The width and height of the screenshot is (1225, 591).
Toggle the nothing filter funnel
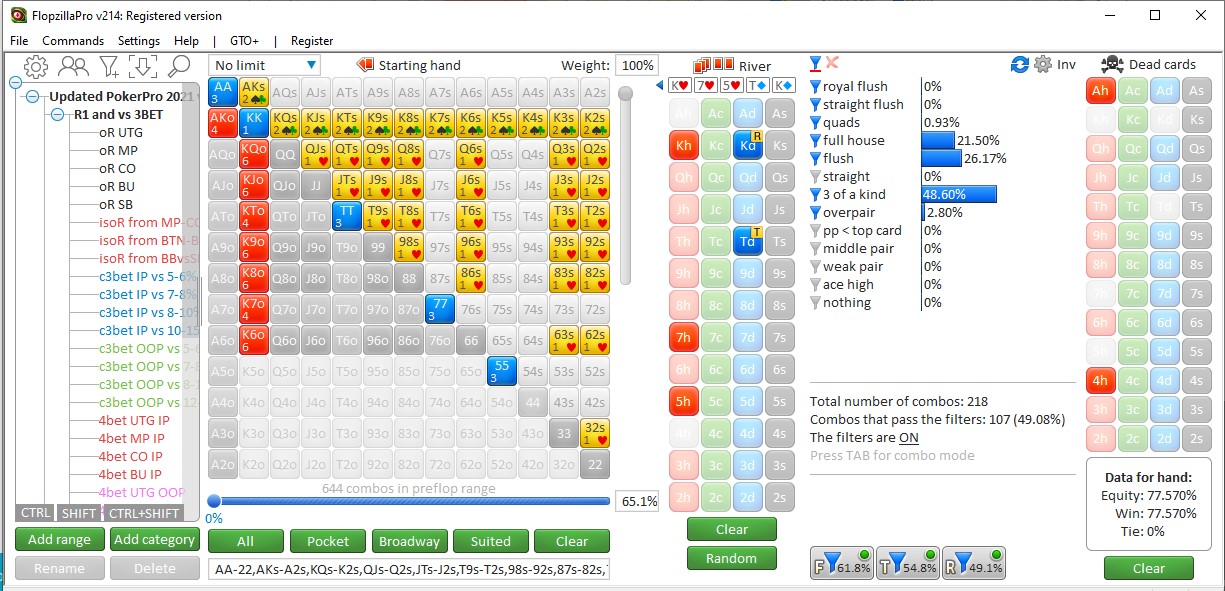pos(815,303)
